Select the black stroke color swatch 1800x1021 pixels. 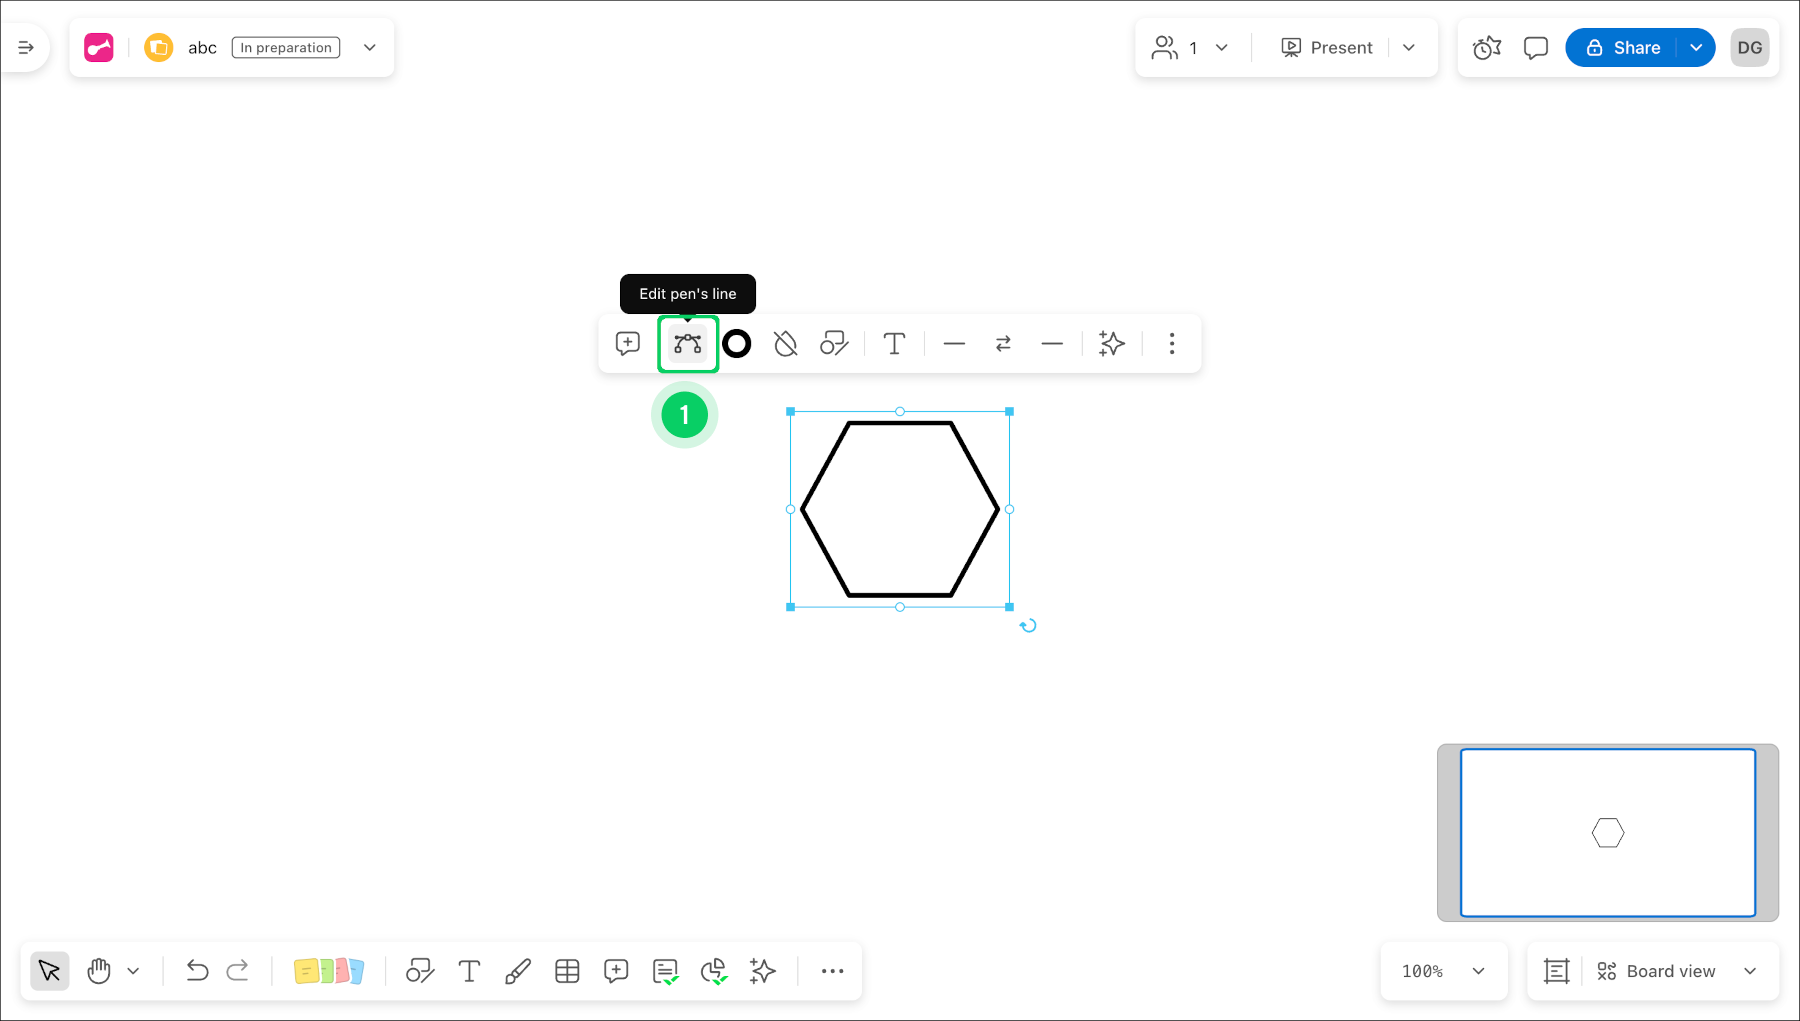tap(737, 344)
